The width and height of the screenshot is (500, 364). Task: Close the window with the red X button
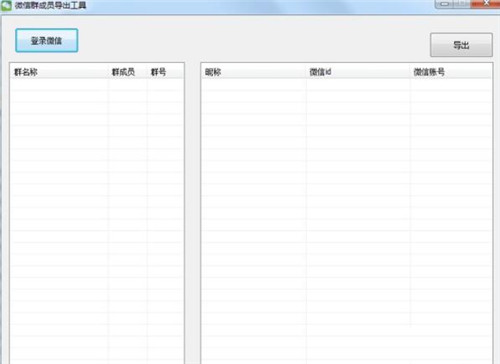click(486, 3)
